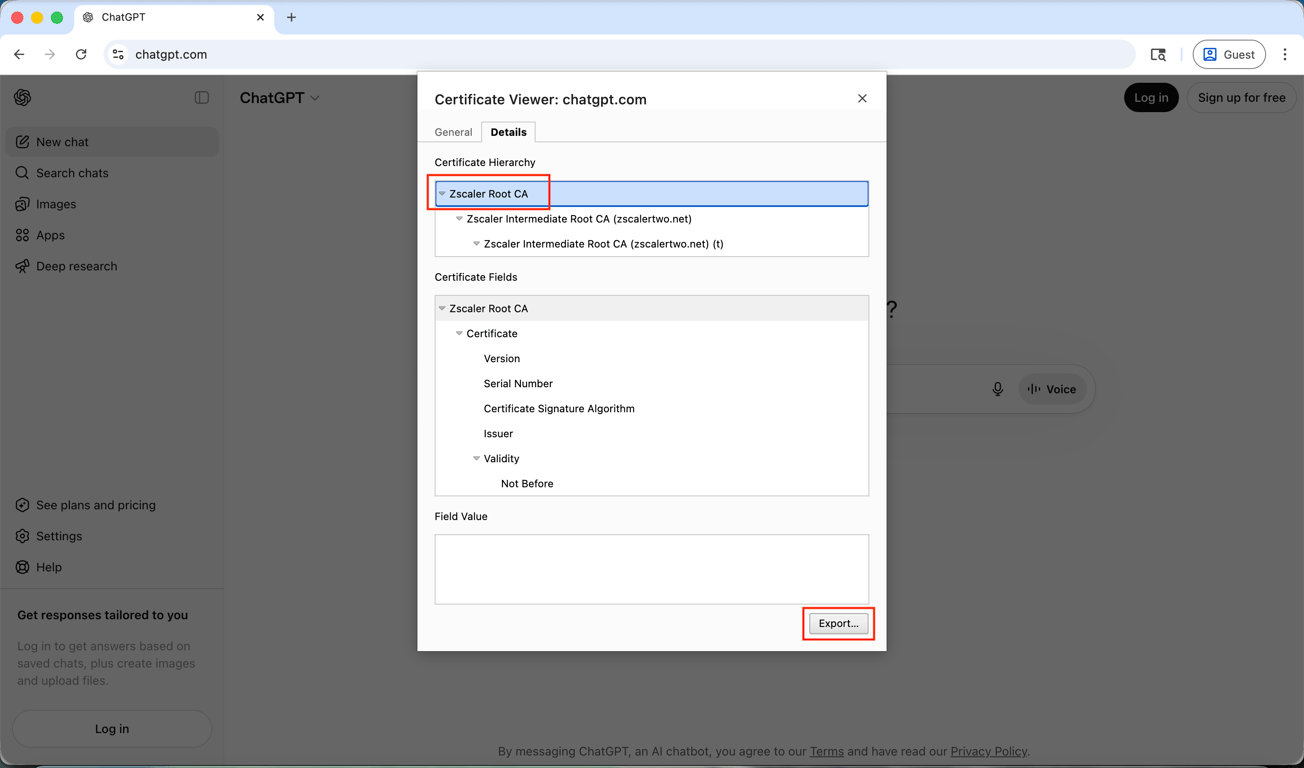The image size is (1304, 768).
Task: Close the ChatGPT browser tab
Action: point(260,17)
